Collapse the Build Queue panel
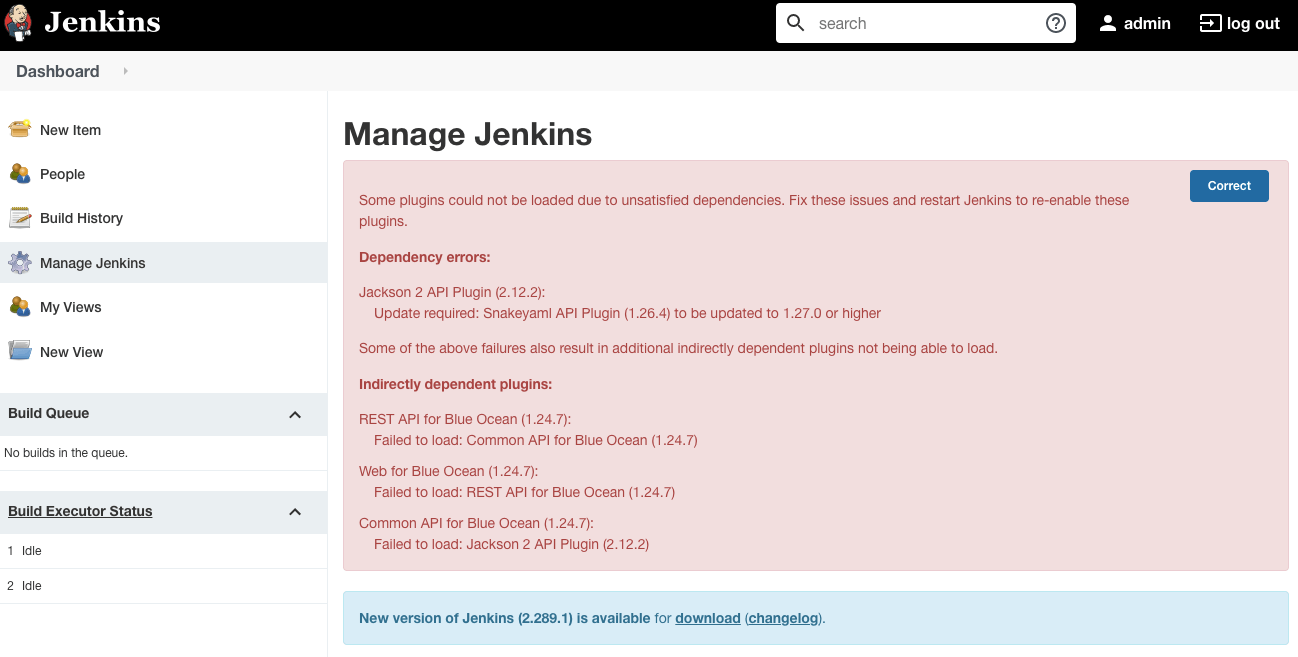1298x657 pixels. coord(295,414)
